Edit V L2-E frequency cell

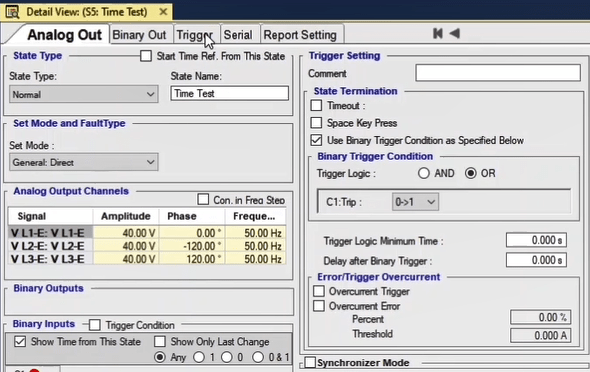(x=255, y=246)
